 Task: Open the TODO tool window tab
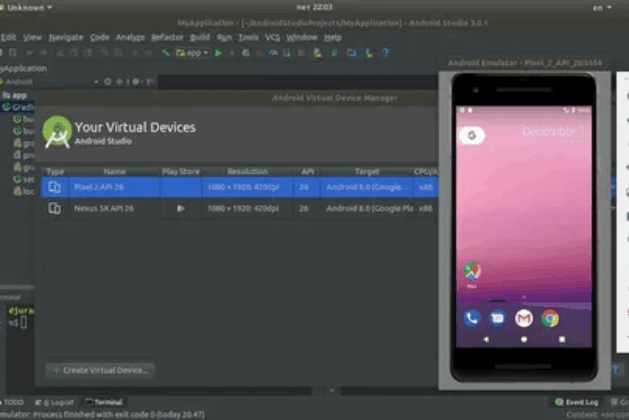point(13,402)
